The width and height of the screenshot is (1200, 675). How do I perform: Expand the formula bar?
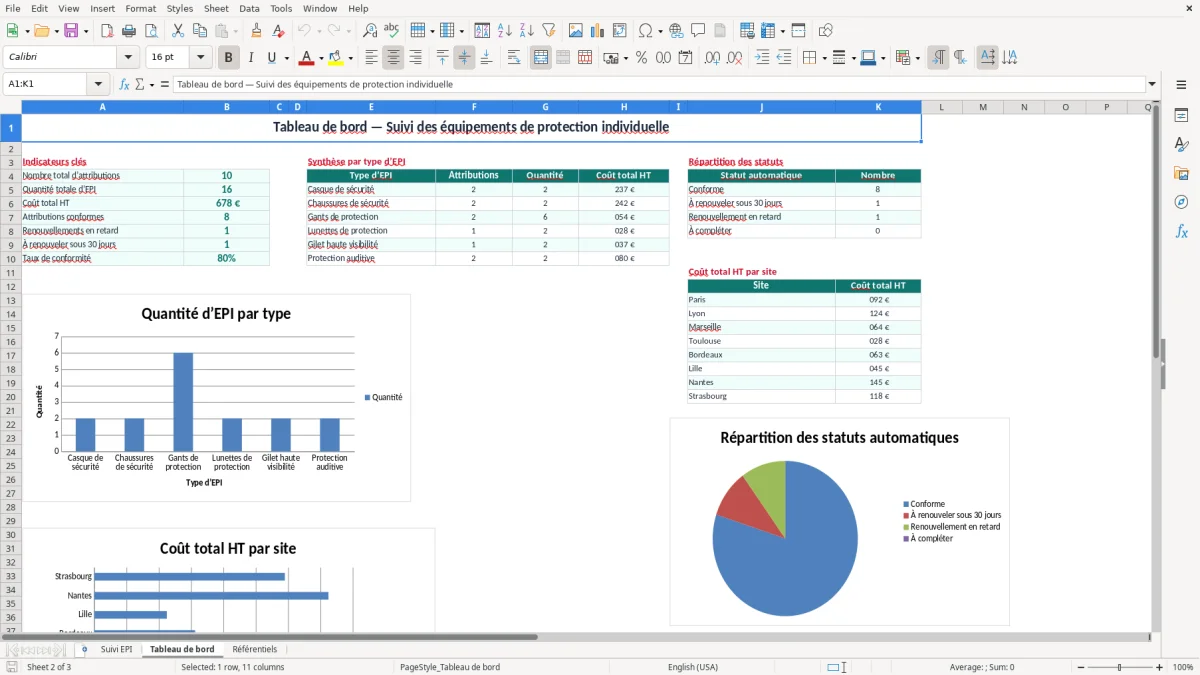pos(1152,84)
